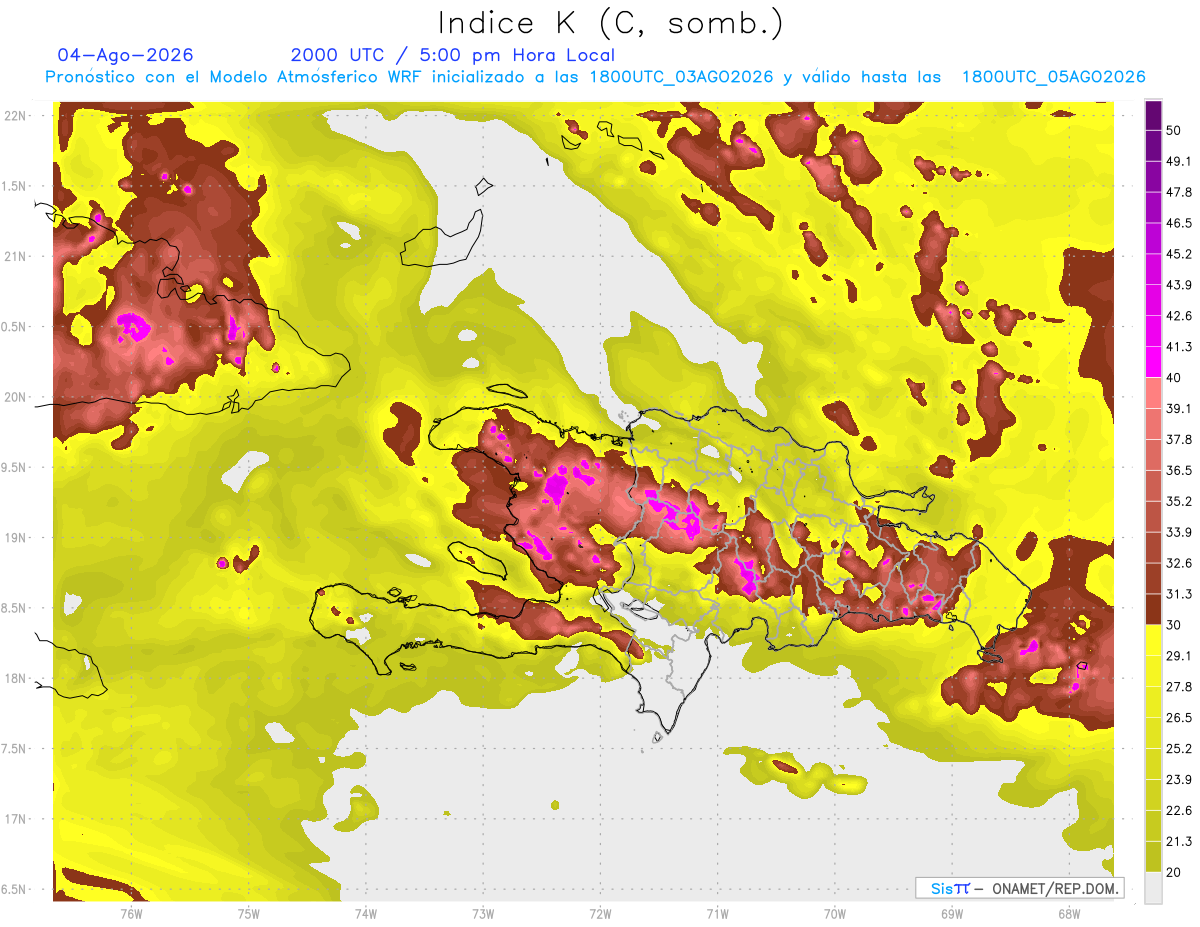This screenshot has width=1200, height=927.
Task: Click the colorbar value '50'
Action: (x=1175, y=131)
